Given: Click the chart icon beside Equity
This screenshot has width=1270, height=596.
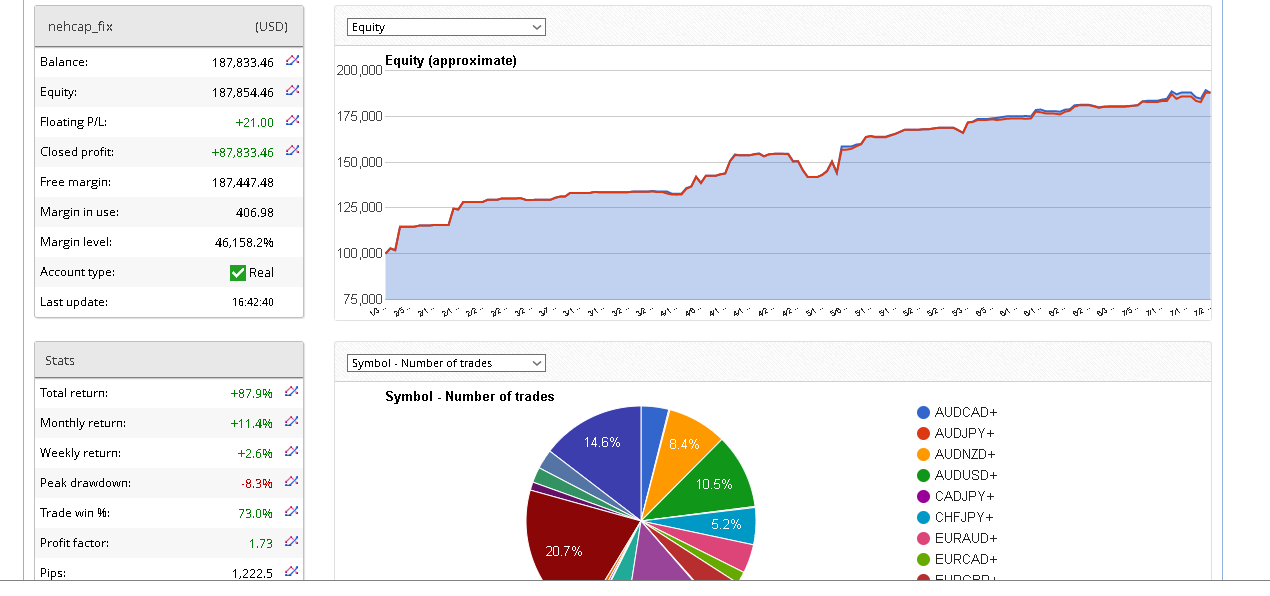Looking at the screenshot, I should [292, 91].
